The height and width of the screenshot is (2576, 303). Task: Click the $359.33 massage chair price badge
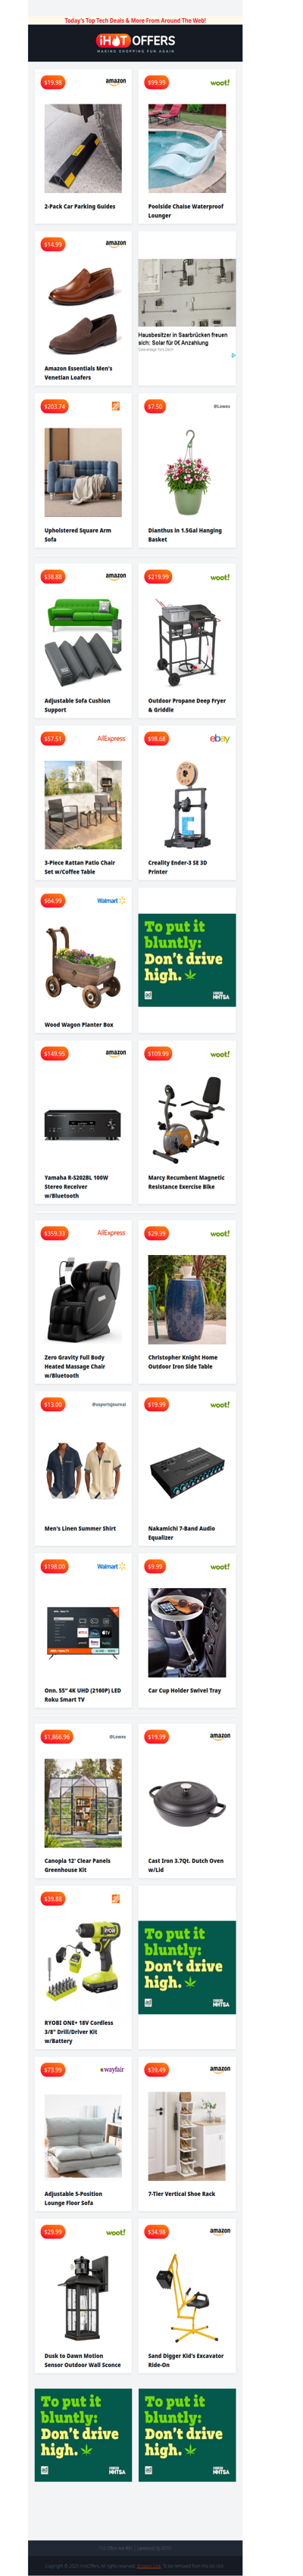click(54, 1233)
